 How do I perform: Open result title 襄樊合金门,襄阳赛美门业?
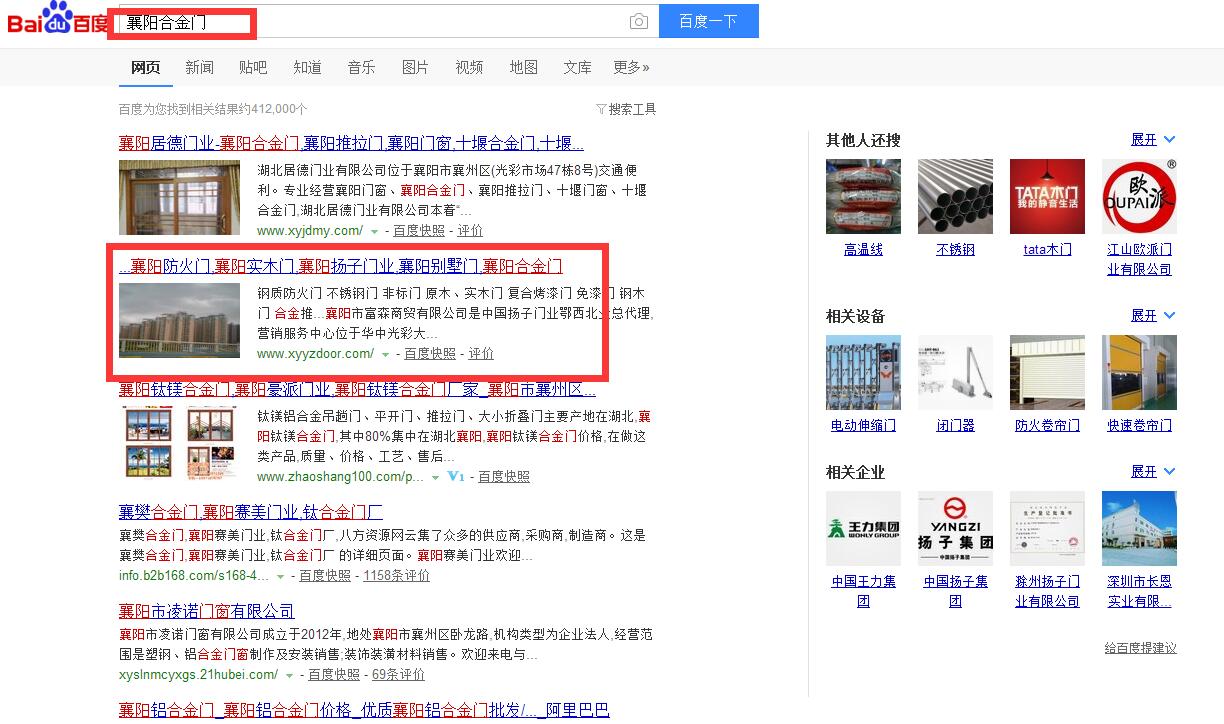pos(251,512)
